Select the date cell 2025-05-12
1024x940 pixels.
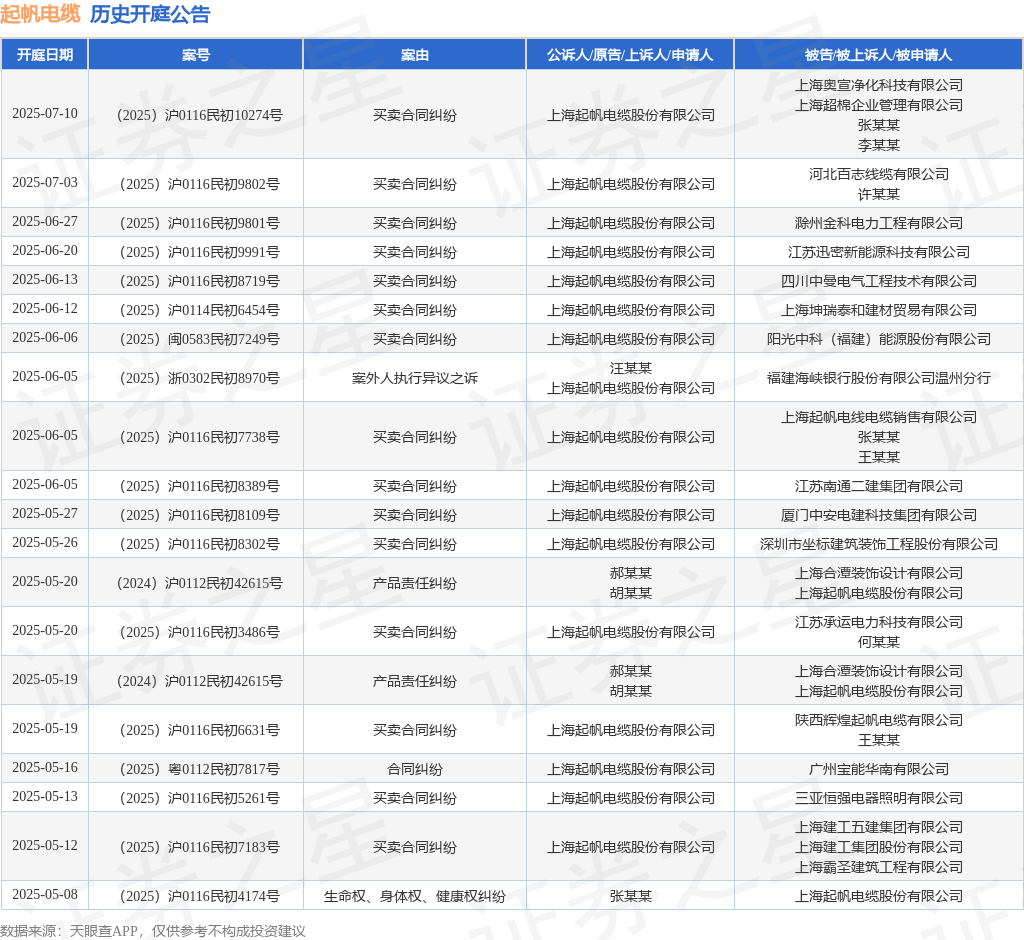click(44, 846)
